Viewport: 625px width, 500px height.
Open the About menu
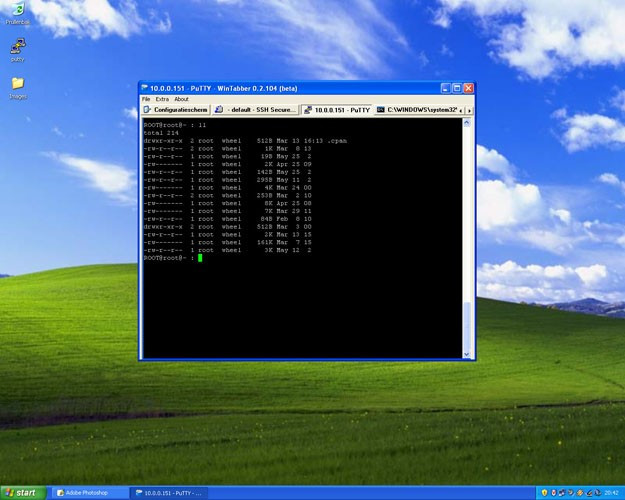(x=181, y=99)
